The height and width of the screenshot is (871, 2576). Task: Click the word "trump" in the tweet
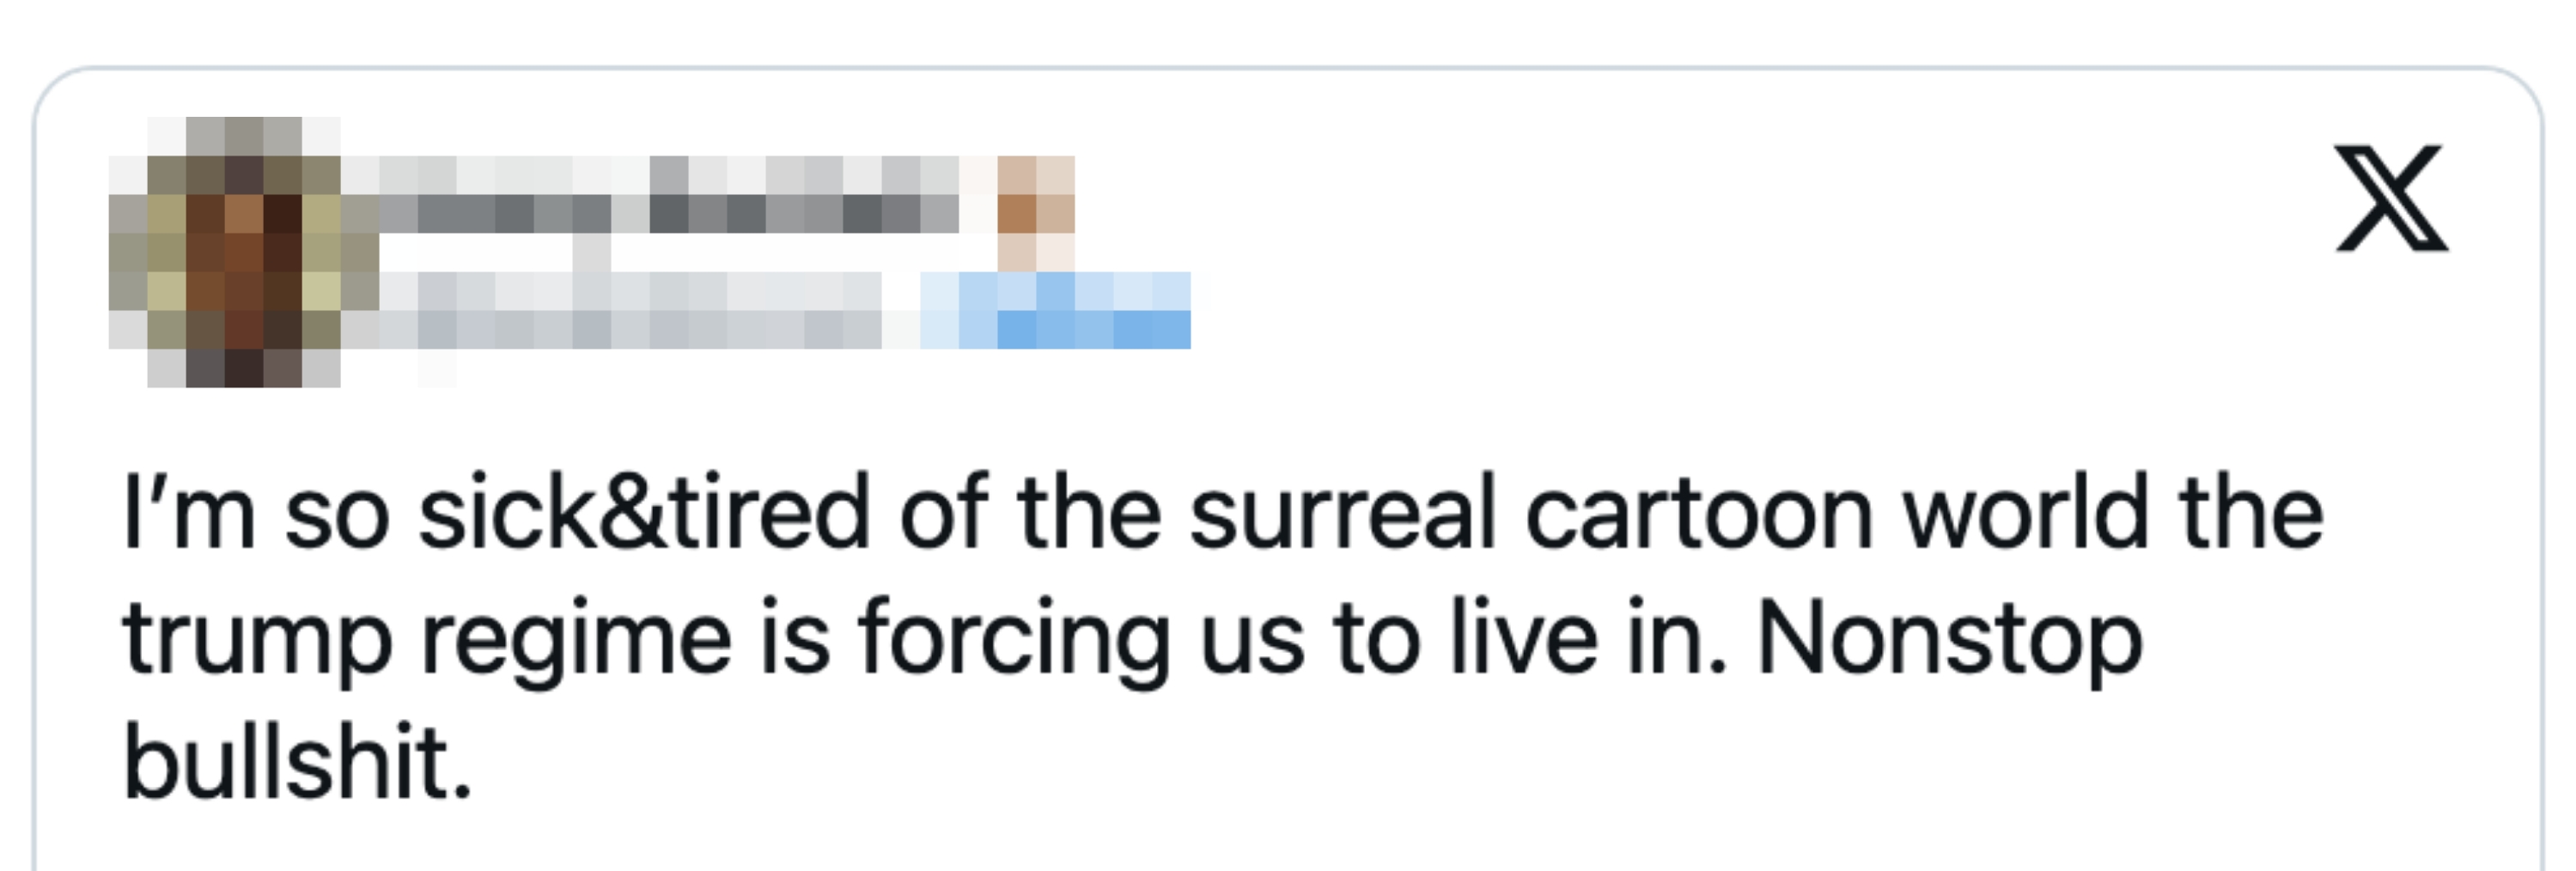pyautogui.click(x=257, y=642)
